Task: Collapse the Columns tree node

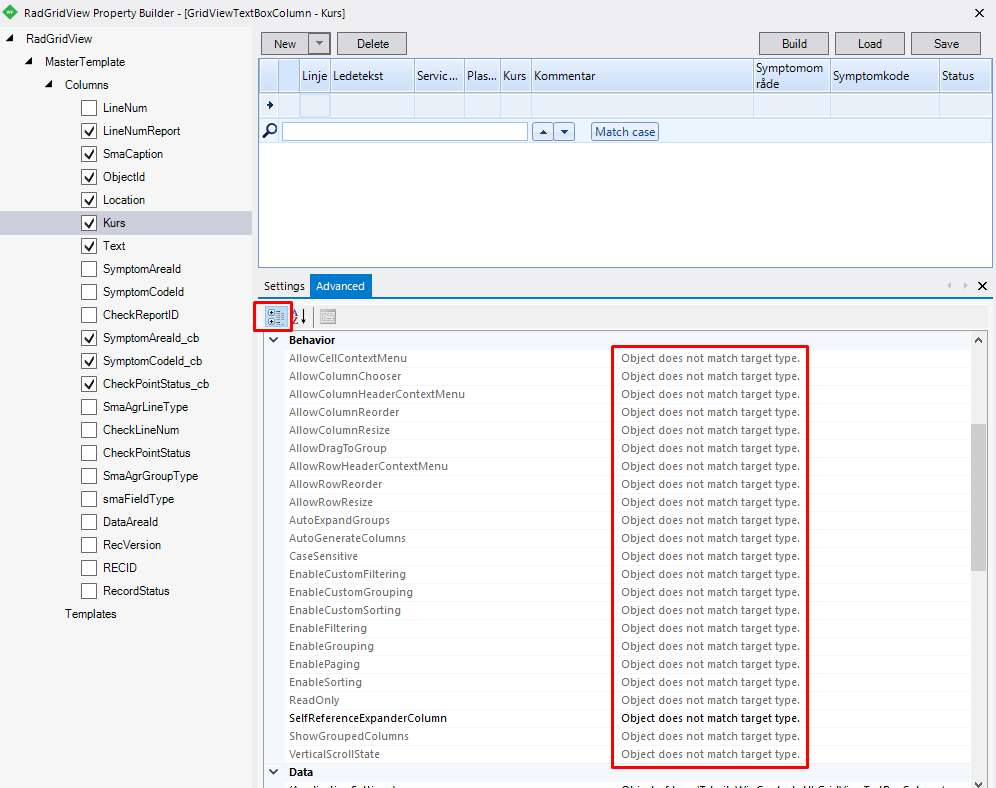Action: [48, 84]
